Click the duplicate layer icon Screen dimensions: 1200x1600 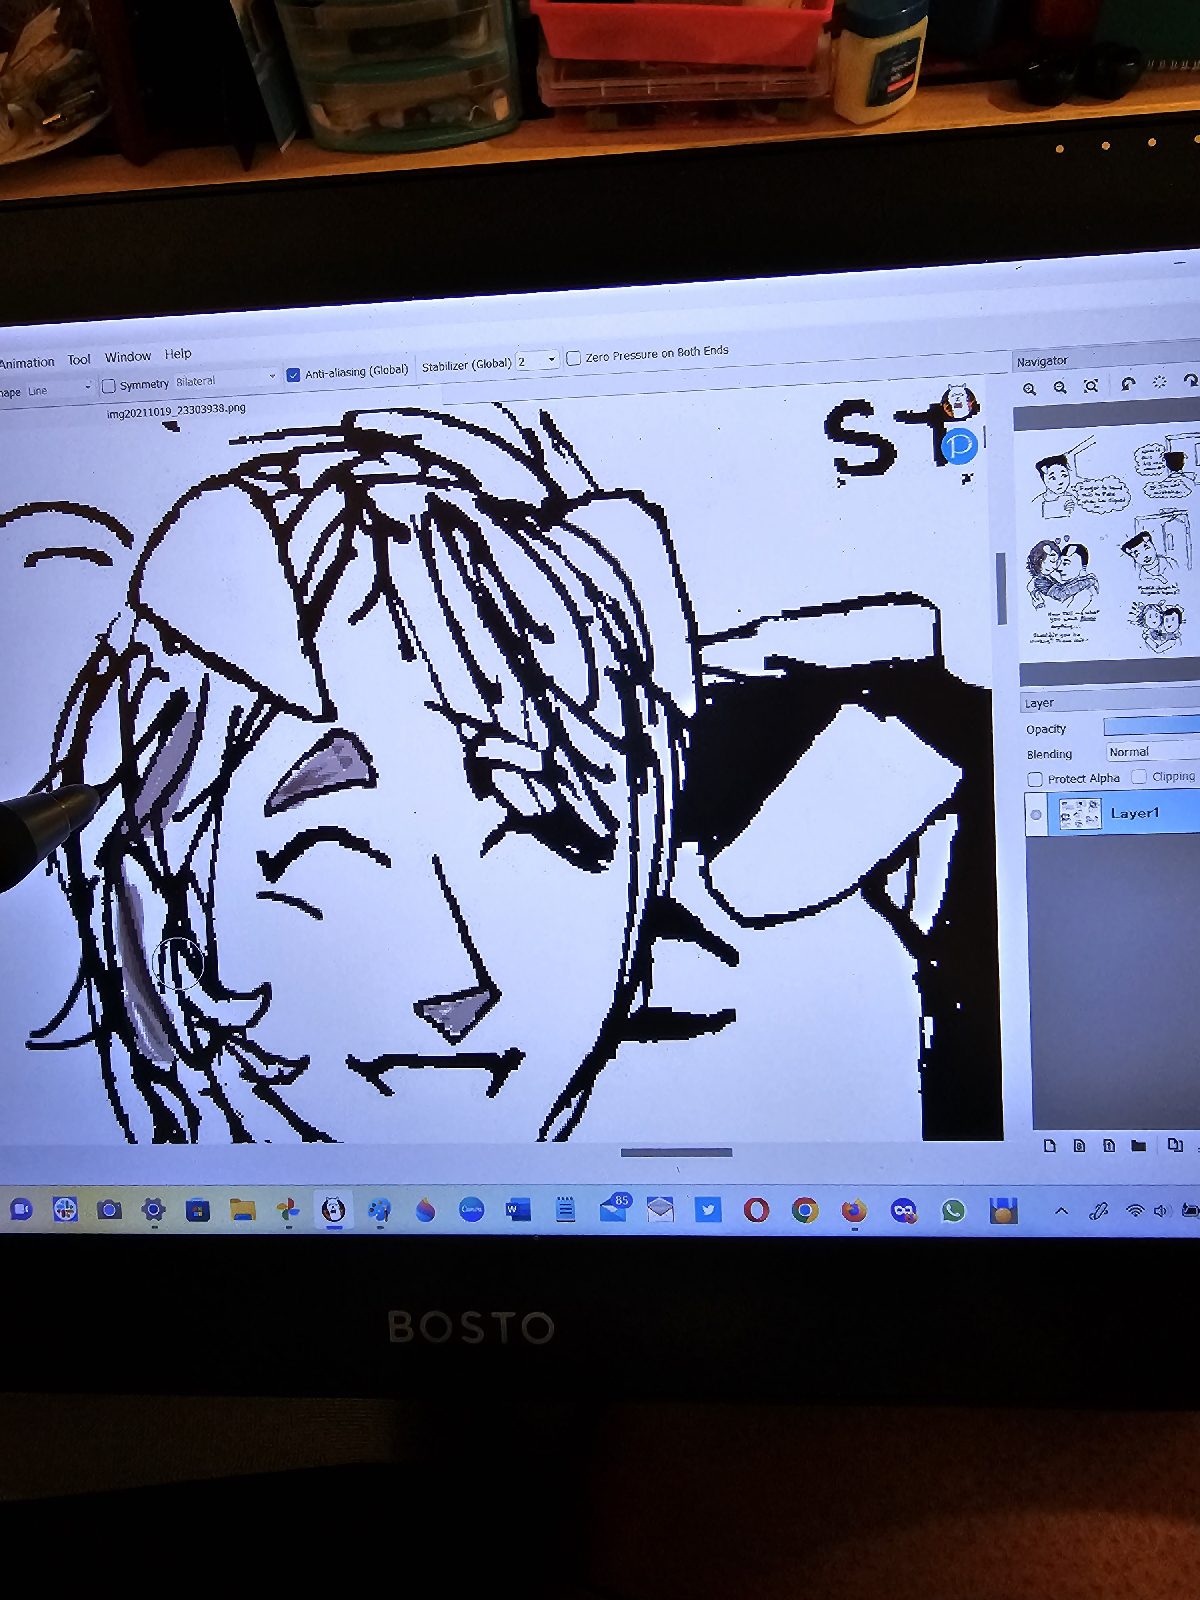[x=1175, y=1145]
